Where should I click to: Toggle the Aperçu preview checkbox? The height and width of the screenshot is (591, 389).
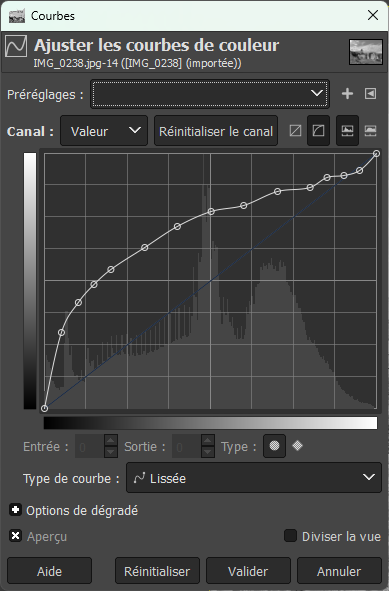click(15, 536)
